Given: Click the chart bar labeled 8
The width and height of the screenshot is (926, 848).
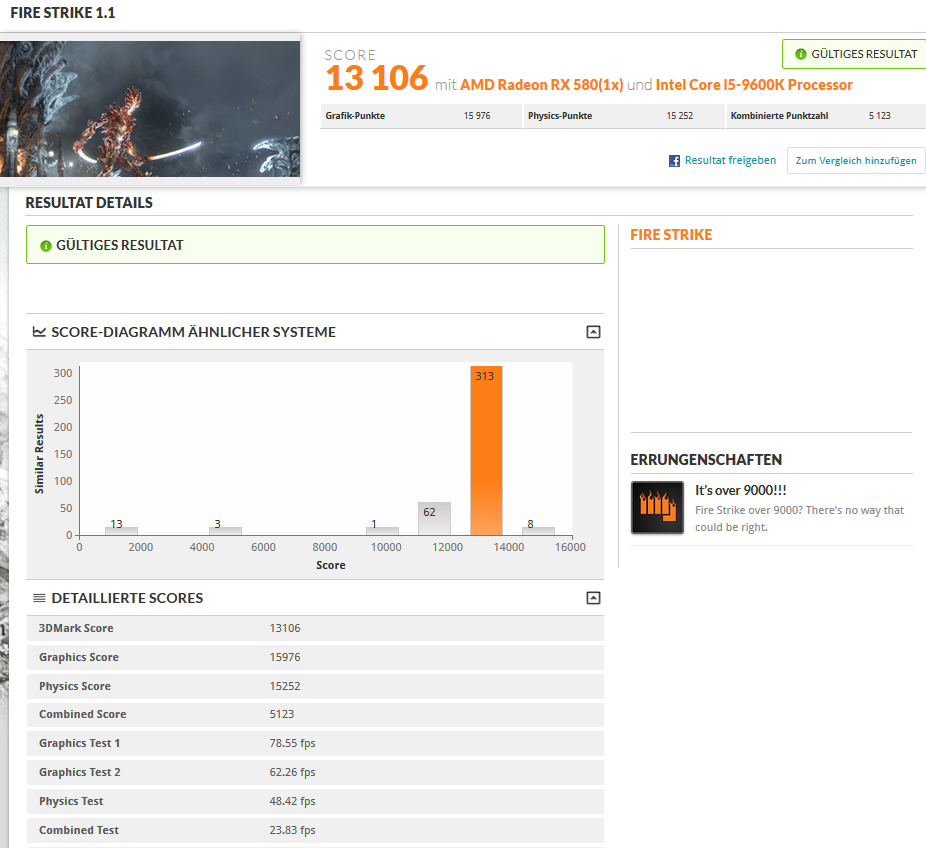Looking at the screenshot, I should (538, 531).
